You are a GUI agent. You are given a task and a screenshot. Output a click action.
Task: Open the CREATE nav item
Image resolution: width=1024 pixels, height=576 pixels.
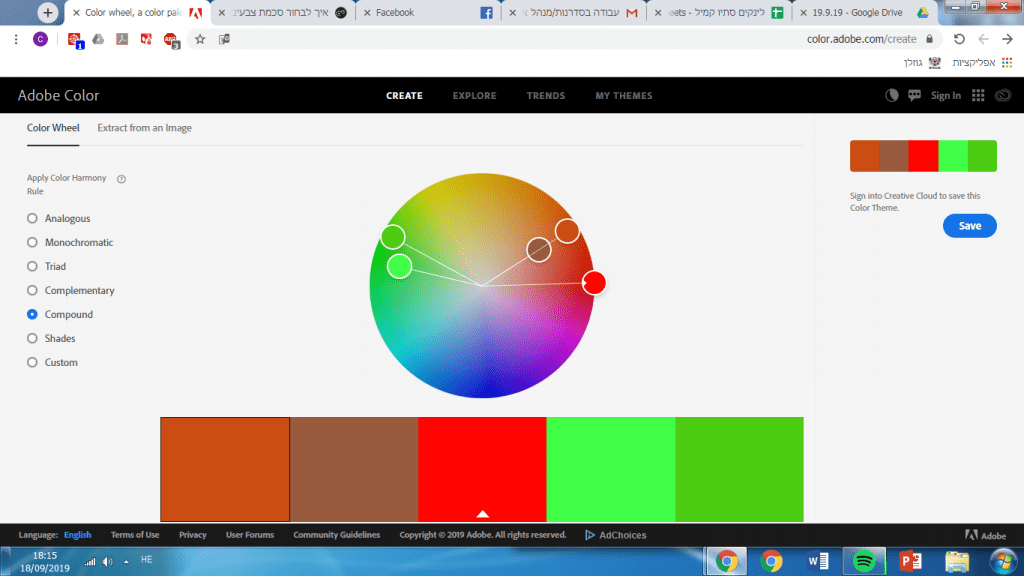[x=404, y=95]
